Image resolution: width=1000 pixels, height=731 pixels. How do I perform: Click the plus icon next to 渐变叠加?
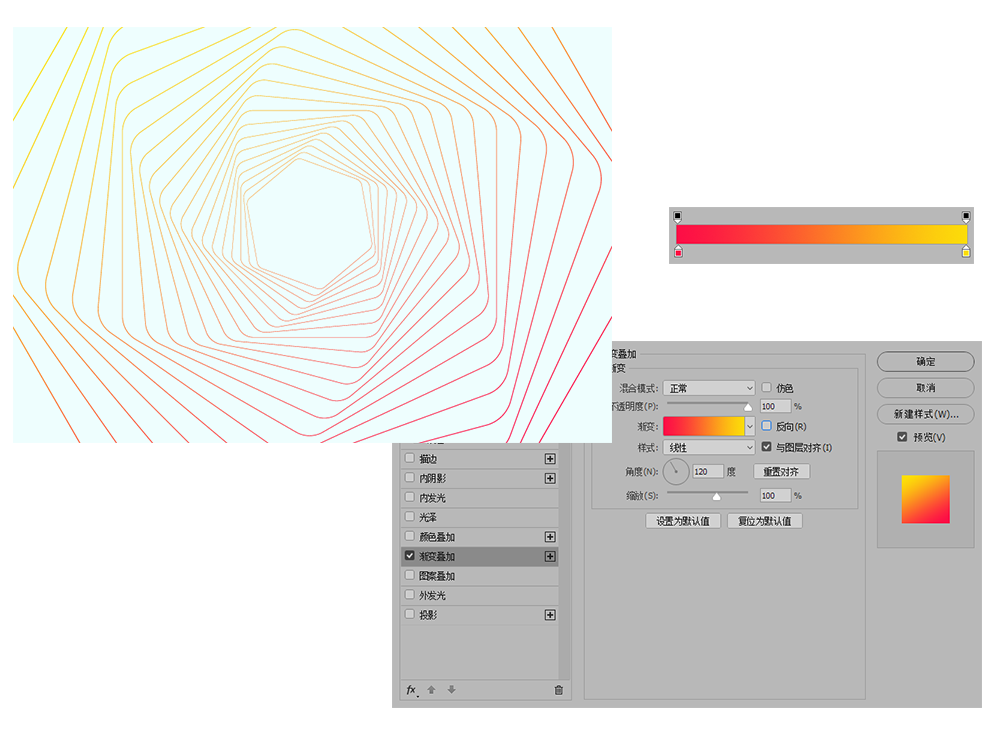550,557
